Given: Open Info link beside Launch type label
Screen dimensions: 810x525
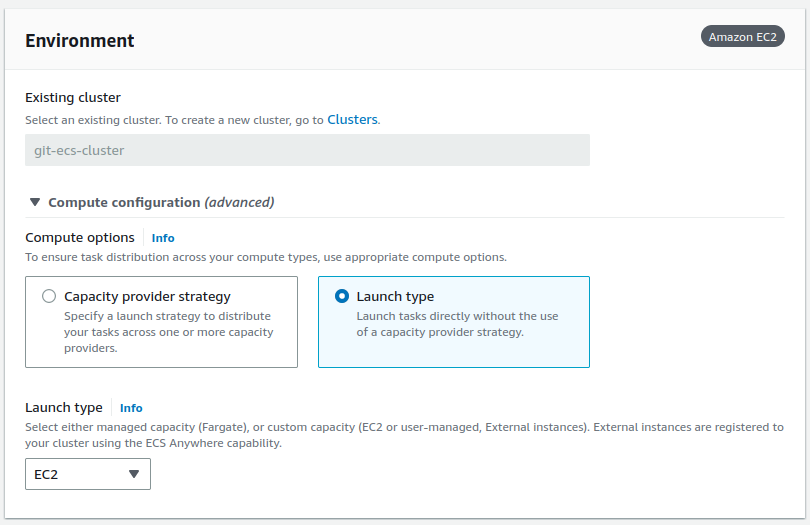Looking at the screenshot, I should (x=131, y=408).
